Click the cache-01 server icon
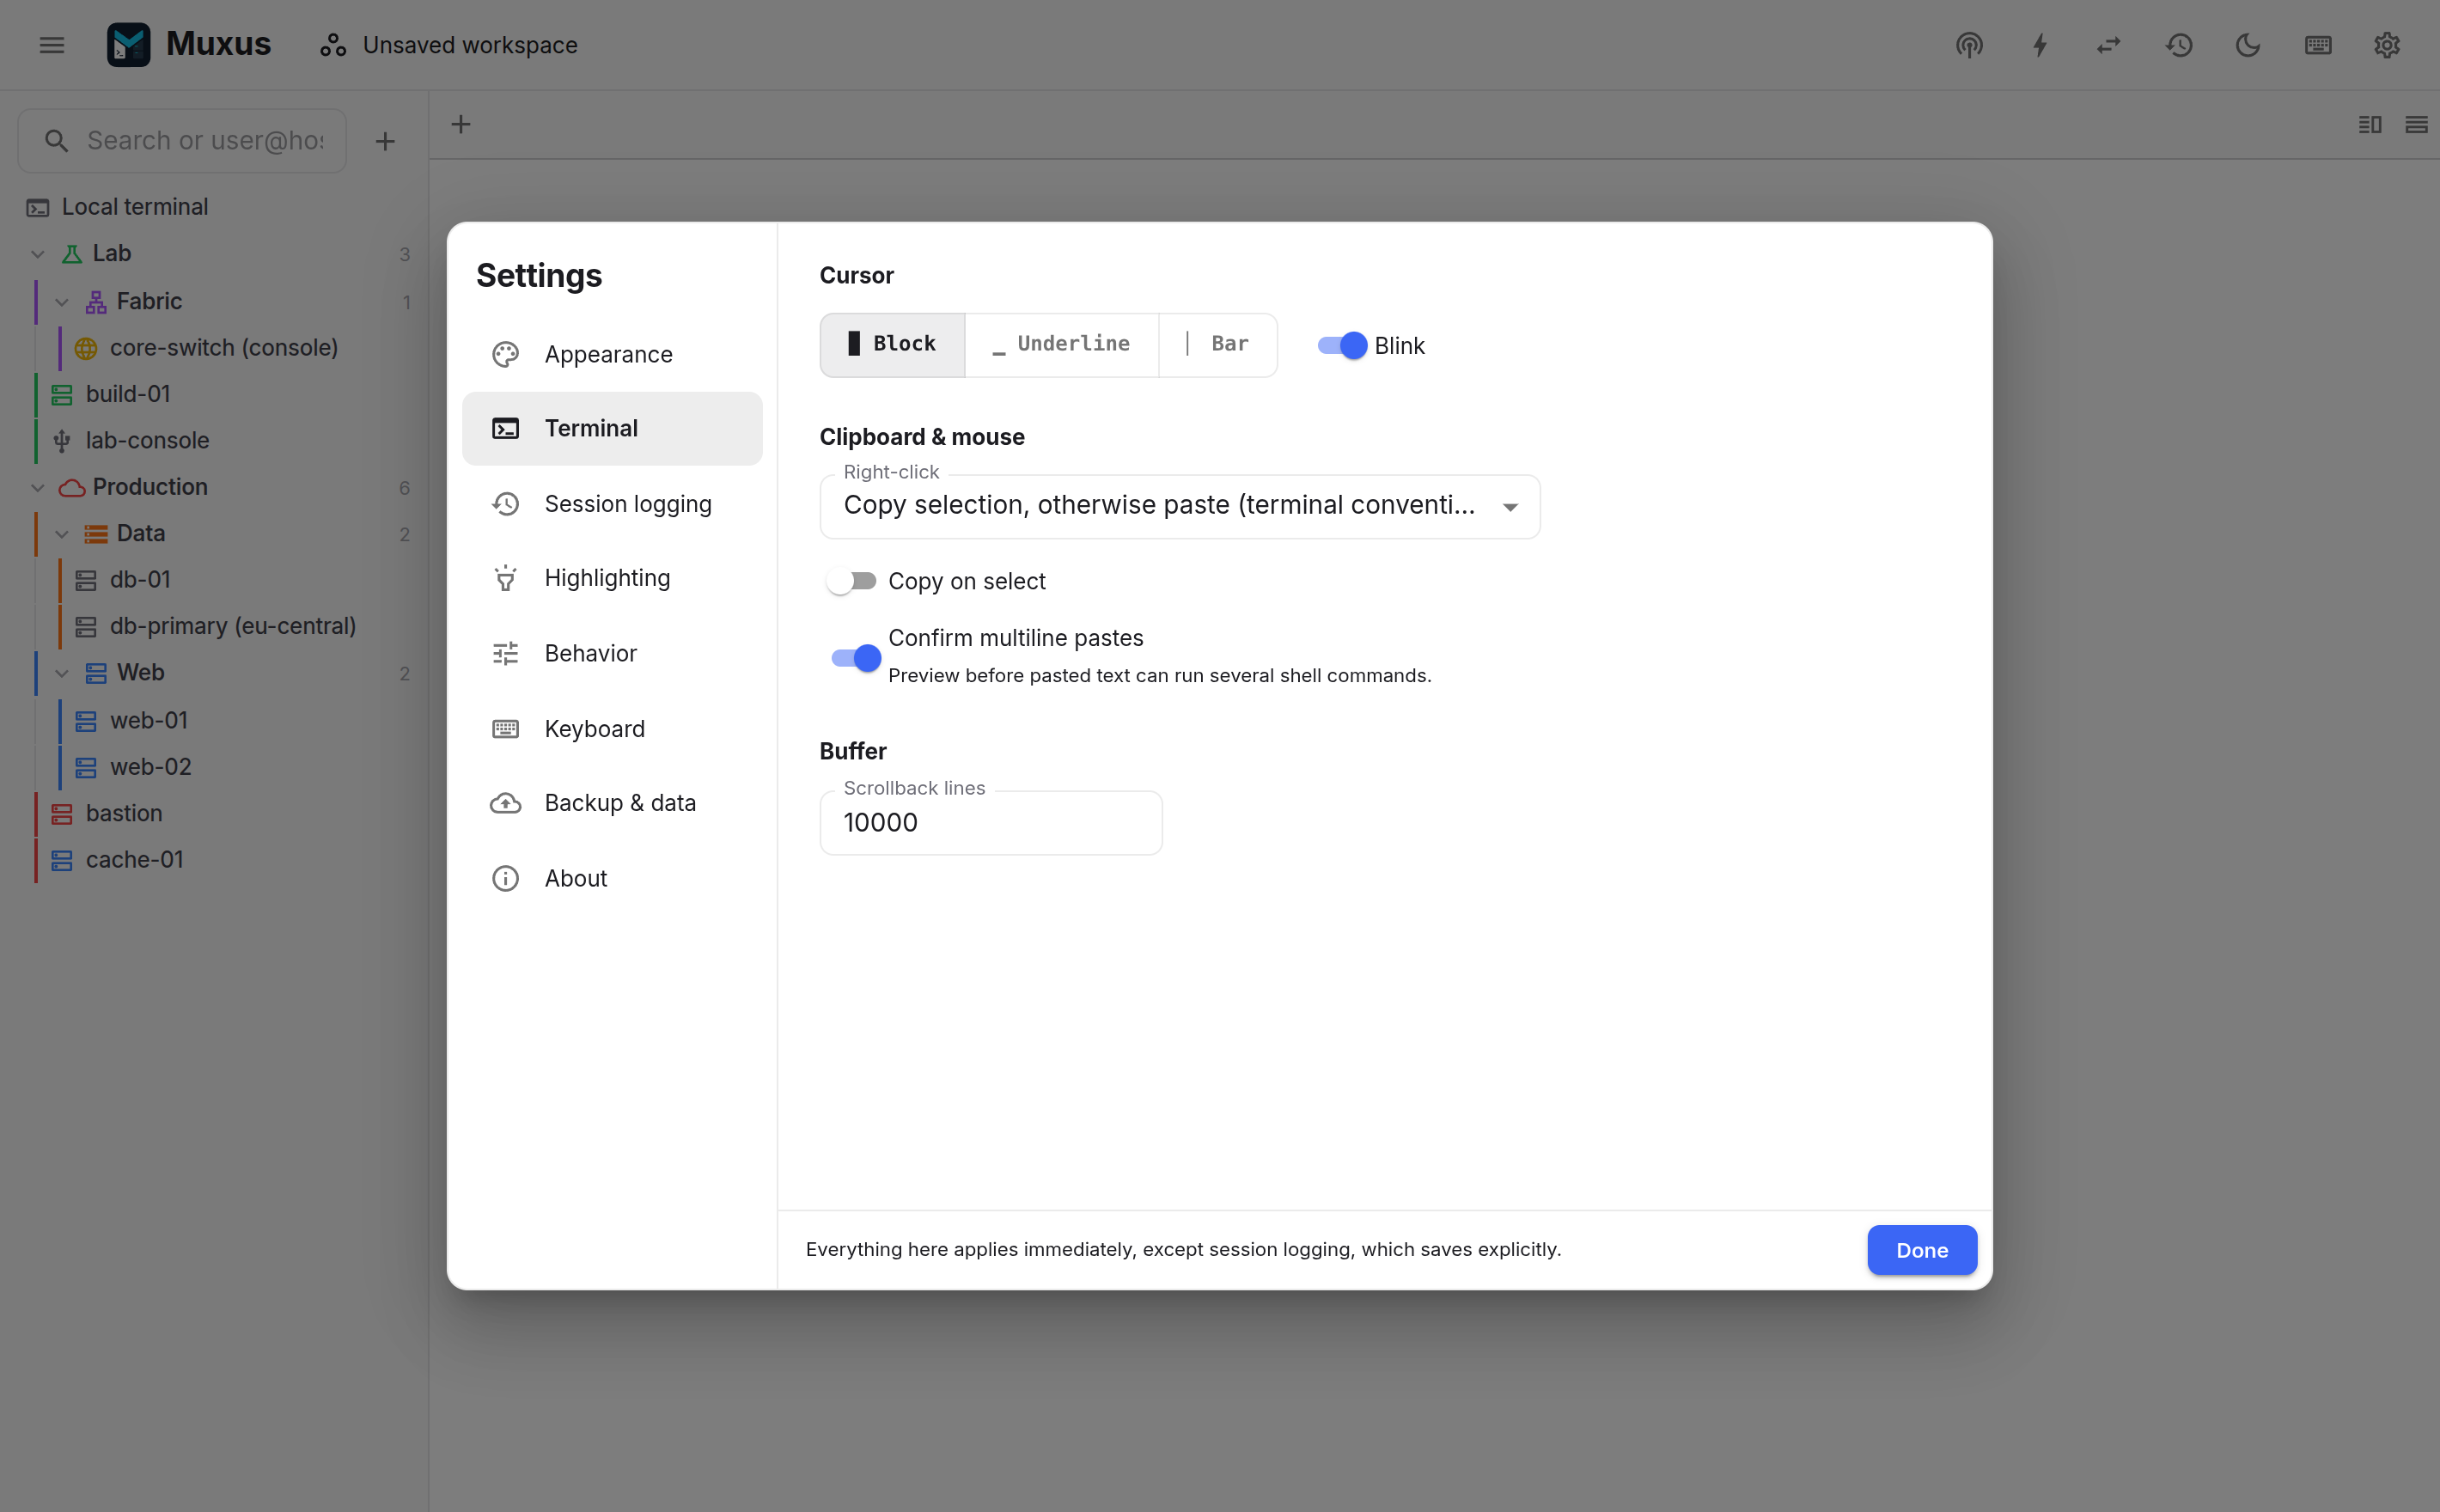The image size is (2440, 1512). pos(62,860)
